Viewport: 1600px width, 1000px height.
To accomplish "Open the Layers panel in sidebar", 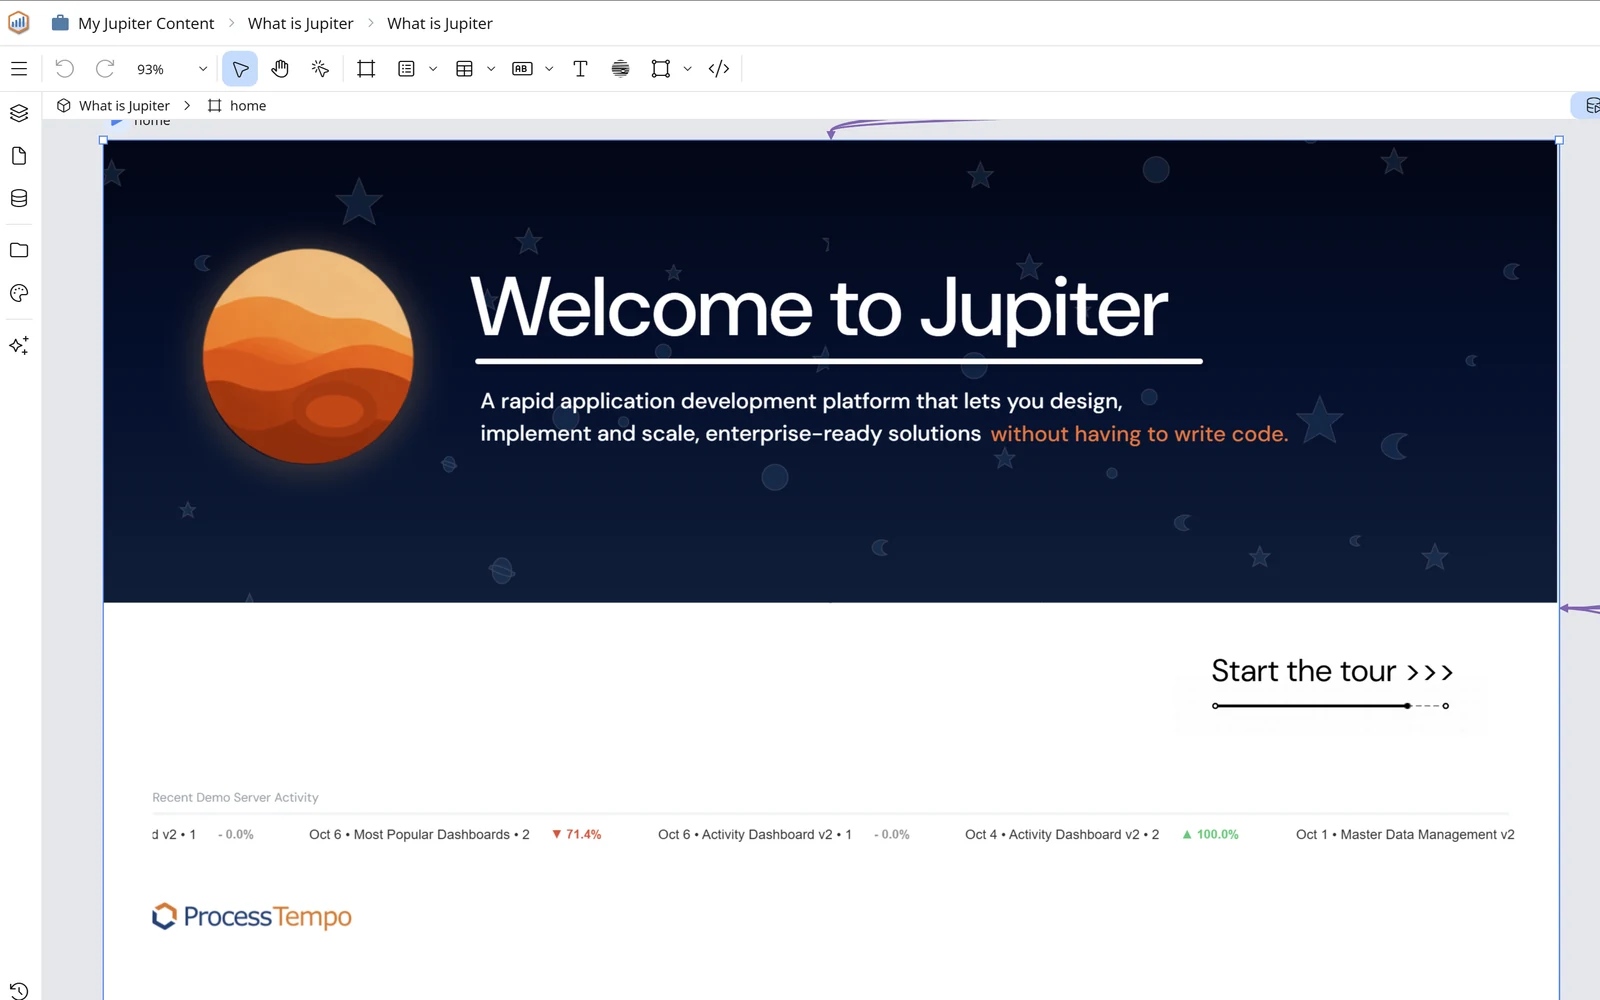I will (19, 113).
